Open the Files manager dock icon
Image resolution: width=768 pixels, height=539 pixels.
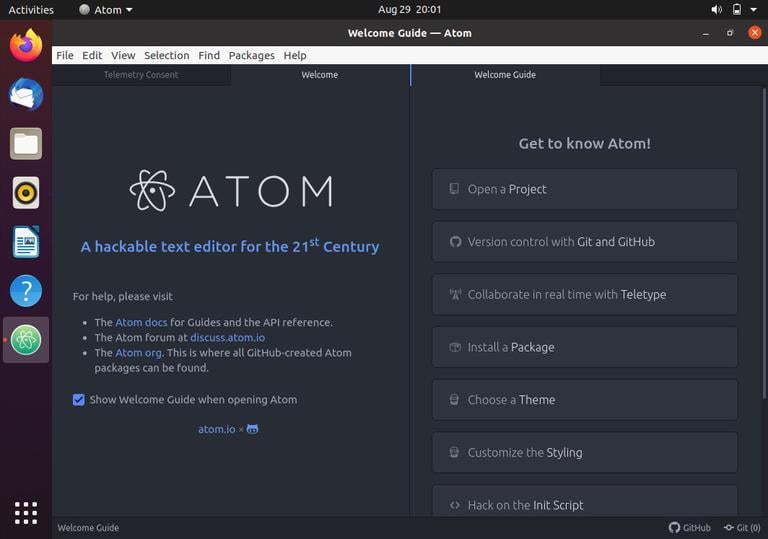pyautogui.click(x=26, y=144)
